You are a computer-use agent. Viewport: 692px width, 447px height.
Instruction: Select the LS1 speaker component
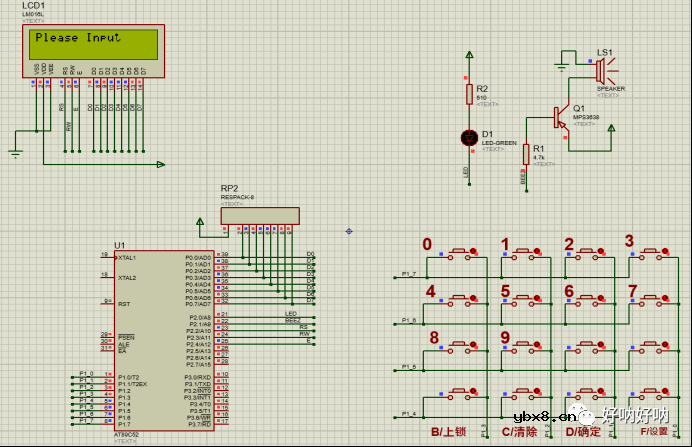[602, 71]
